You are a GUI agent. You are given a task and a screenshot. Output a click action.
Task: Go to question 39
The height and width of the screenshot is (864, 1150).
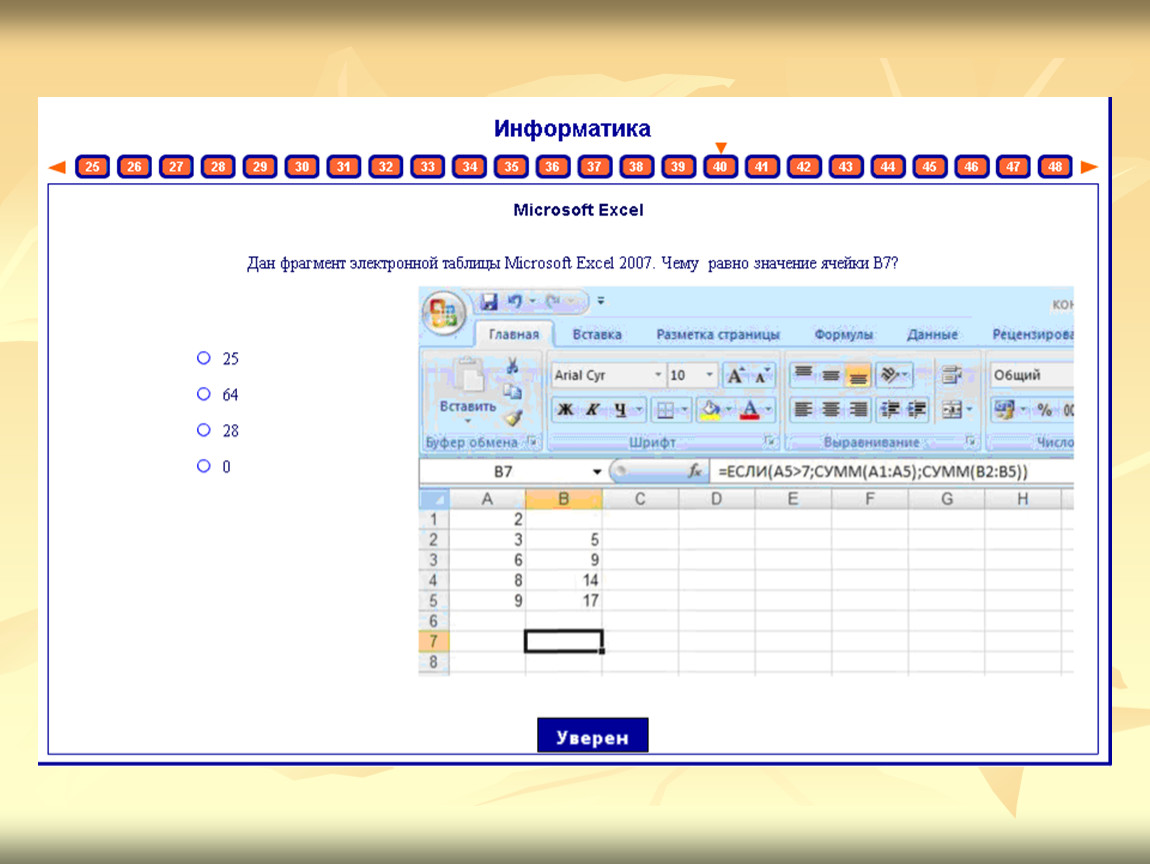678,166
